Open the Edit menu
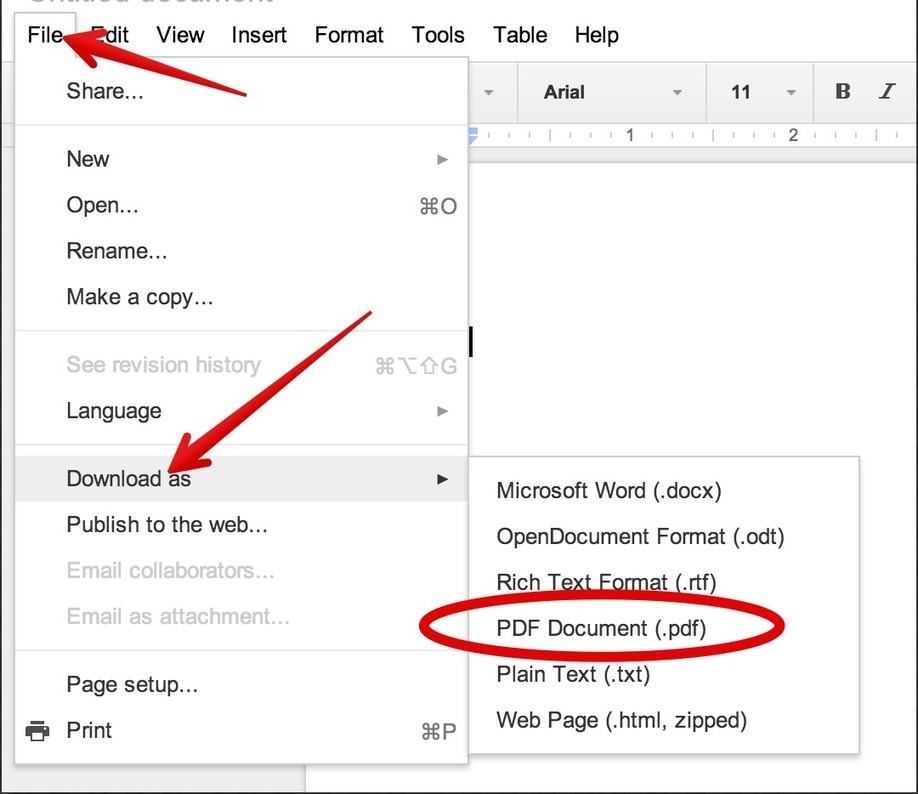Screen dimensions: 918x794 (x=110, y=35)
